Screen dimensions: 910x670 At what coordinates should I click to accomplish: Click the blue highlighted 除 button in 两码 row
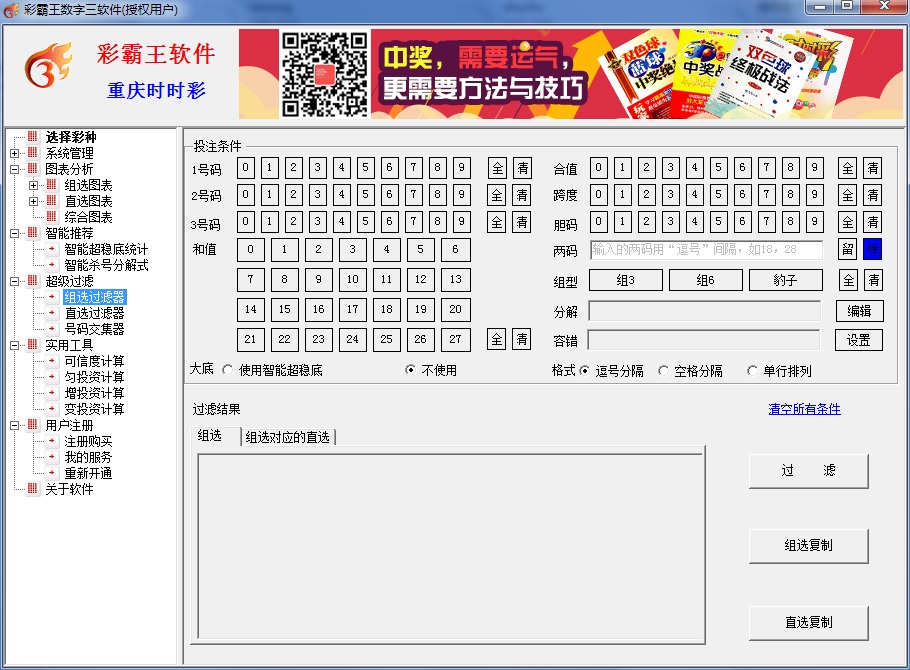coord(872,249)
